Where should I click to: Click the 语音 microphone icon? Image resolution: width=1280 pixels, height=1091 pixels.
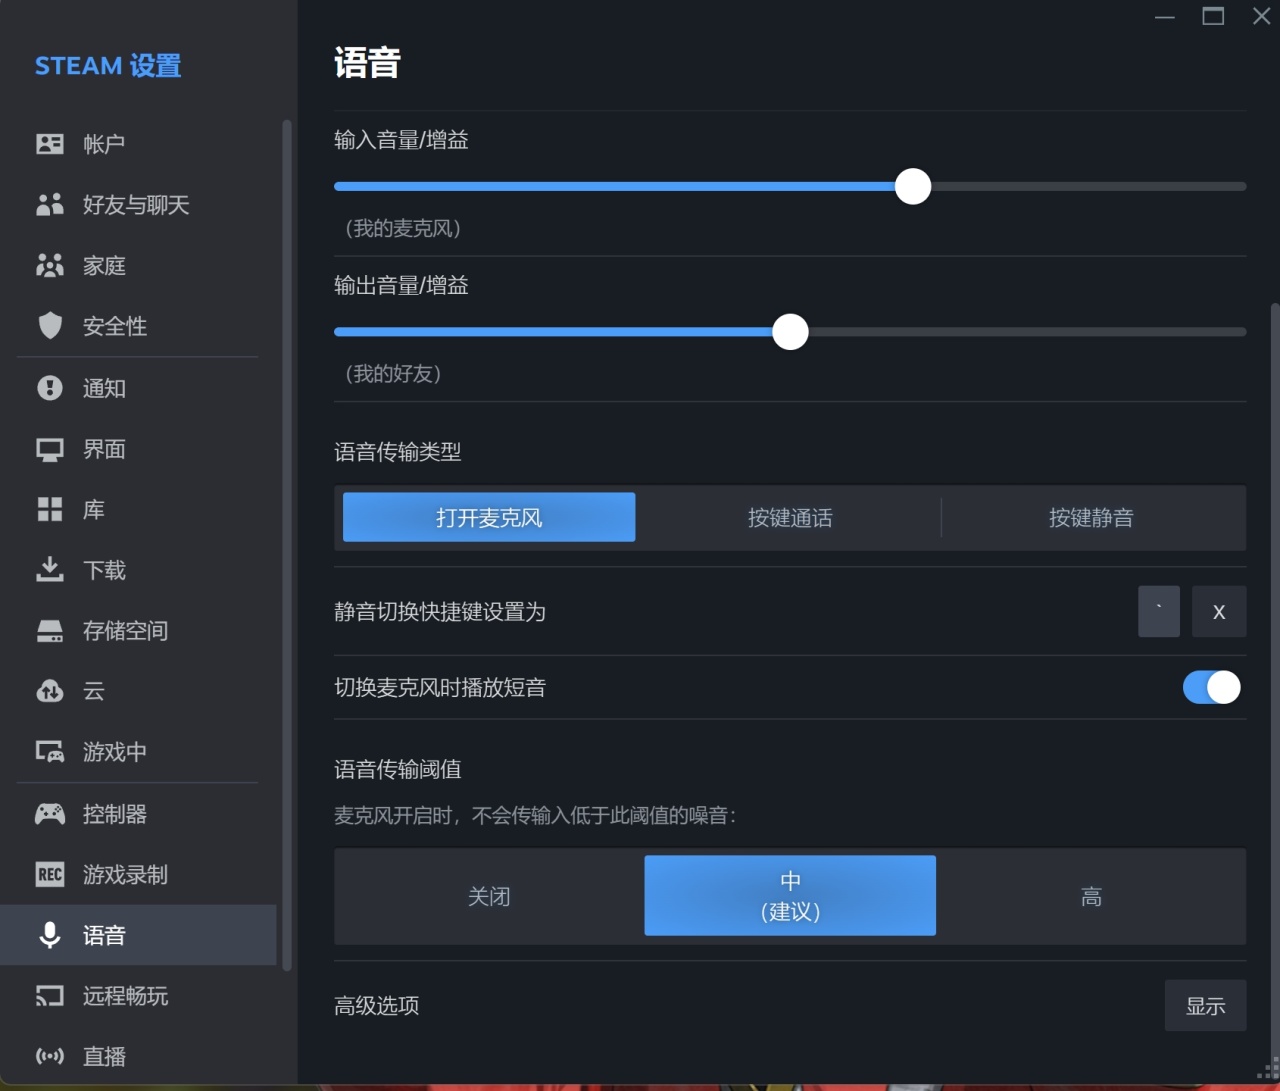coord(50,935)
